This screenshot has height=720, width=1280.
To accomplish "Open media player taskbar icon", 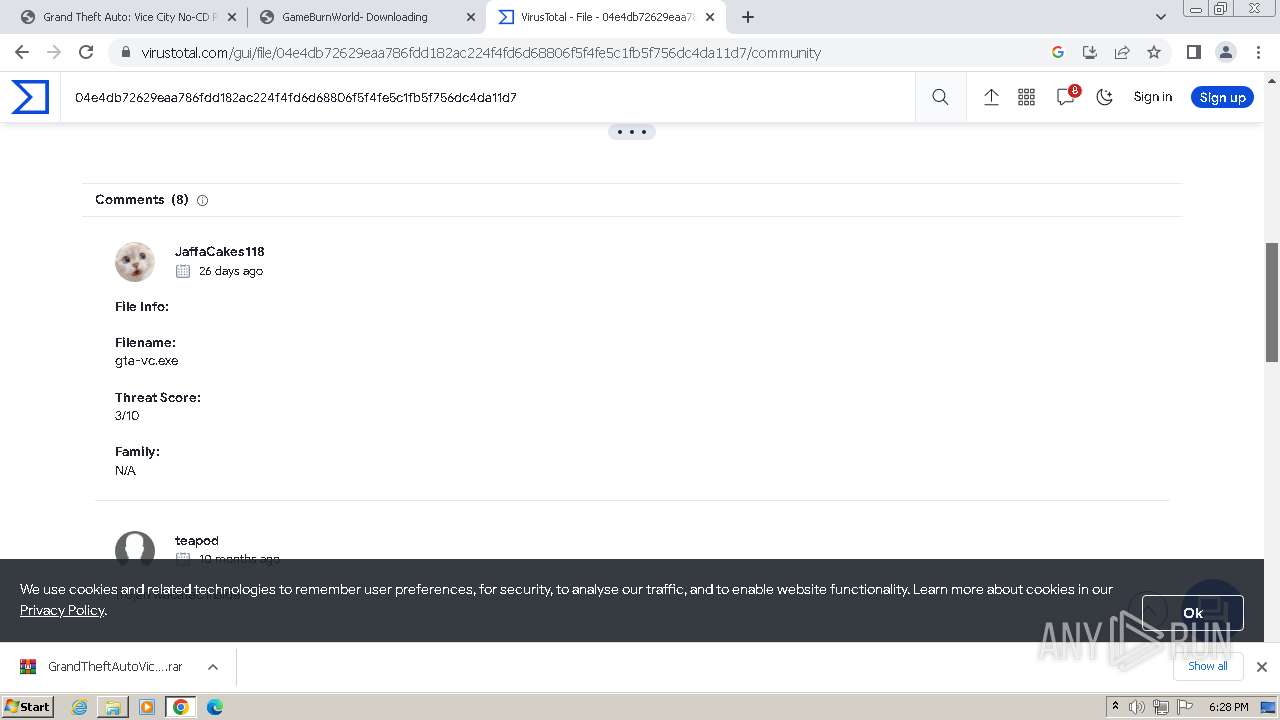I will [x=147, y=707].
